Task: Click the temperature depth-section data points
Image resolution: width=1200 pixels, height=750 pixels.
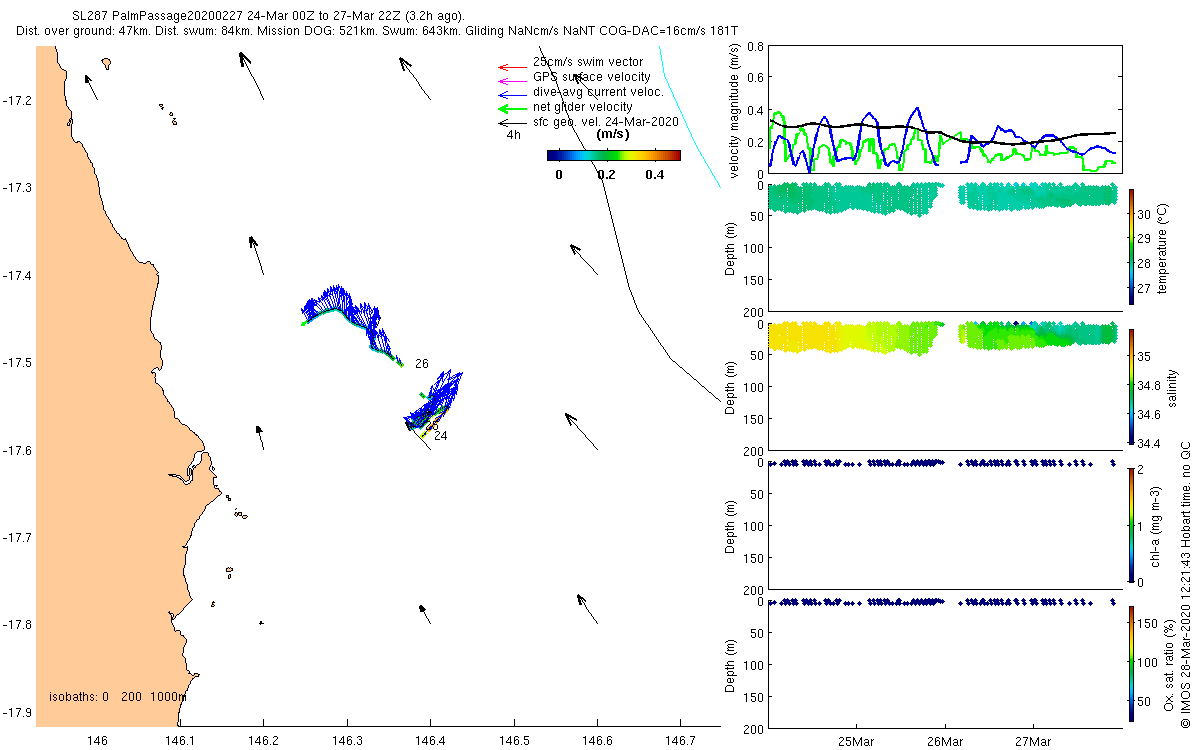Action: (940, 197)
